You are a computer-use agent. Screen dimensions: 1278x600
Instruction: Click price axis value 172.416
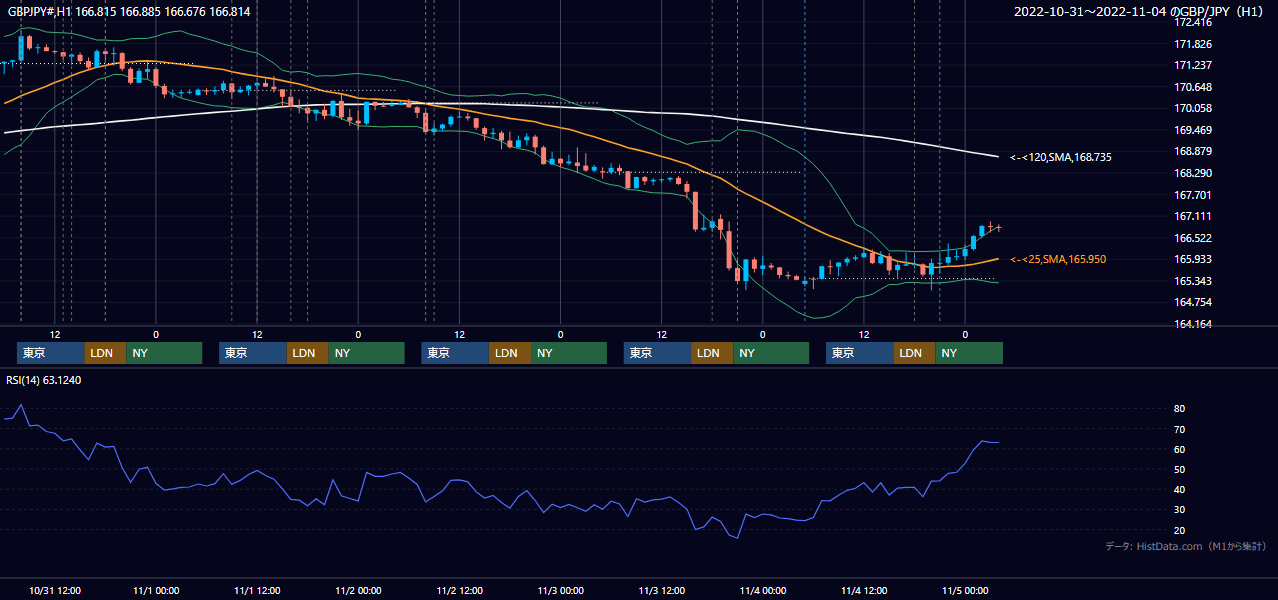tap(1193, 22)
